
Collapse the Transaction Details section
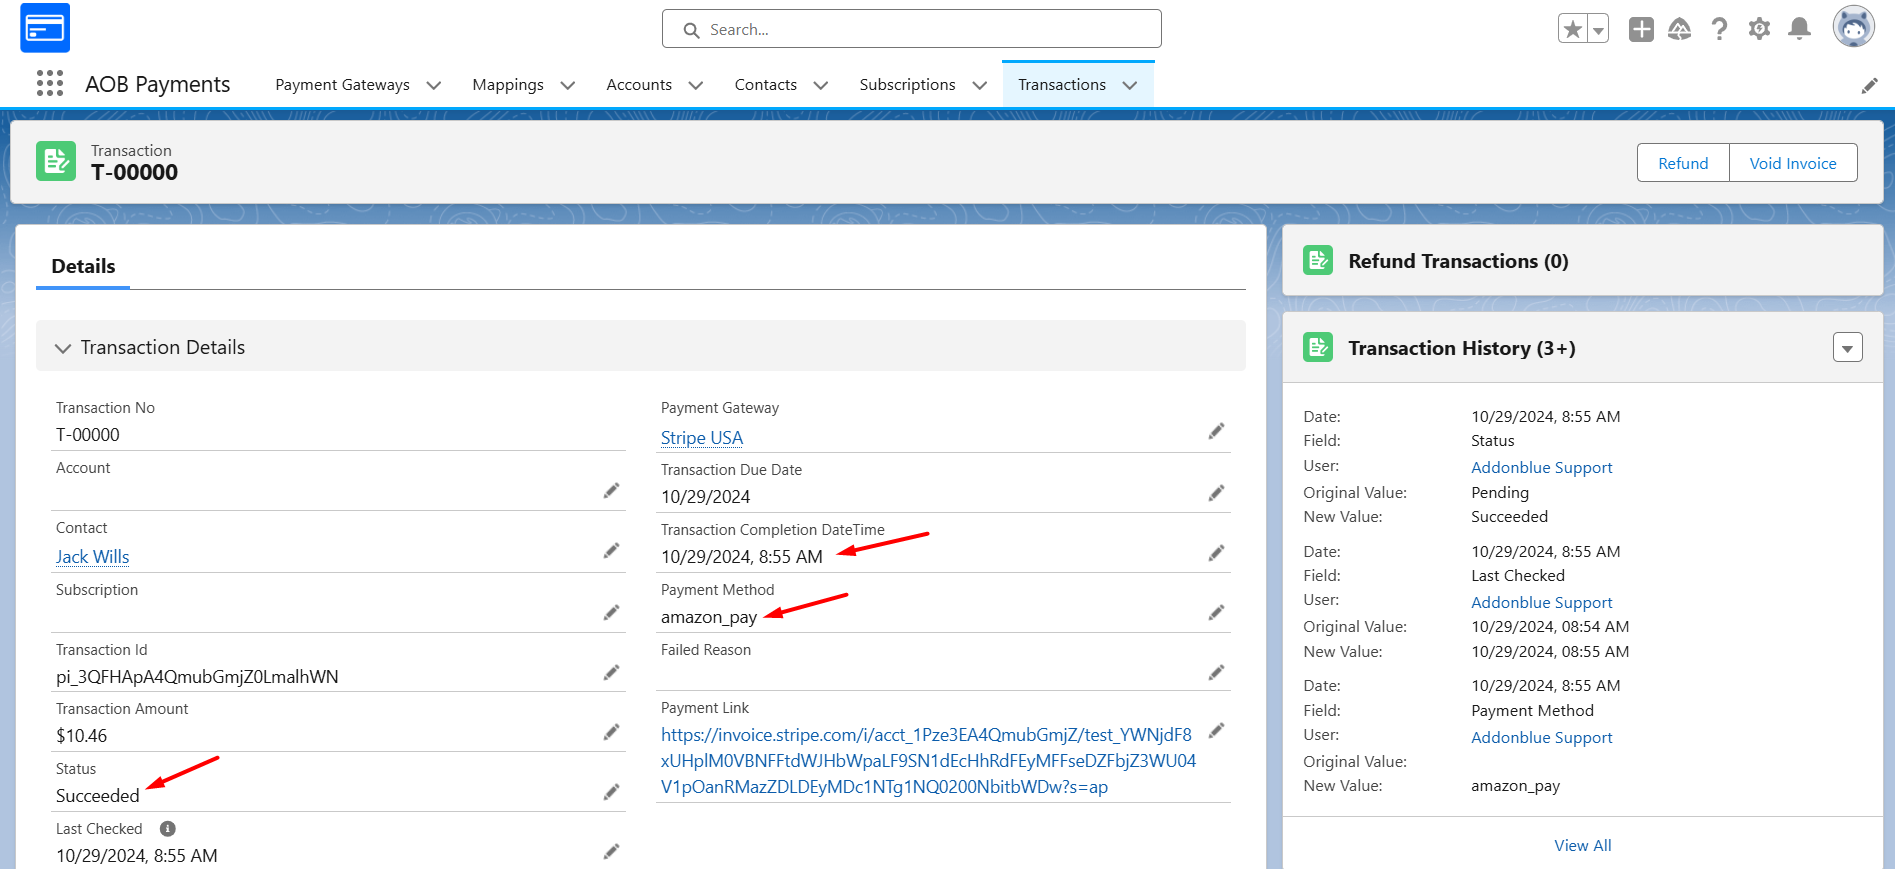click(x=63, y=348)
